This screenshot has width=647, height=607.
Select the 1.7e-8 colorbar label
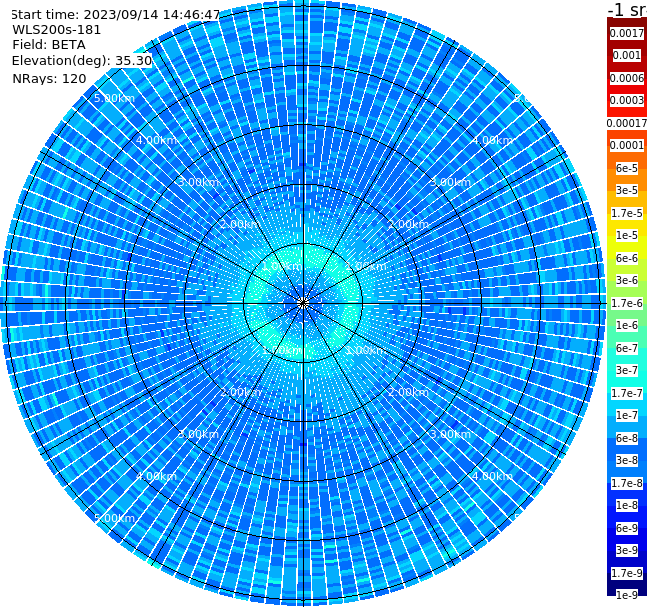[x=627, y=483]
